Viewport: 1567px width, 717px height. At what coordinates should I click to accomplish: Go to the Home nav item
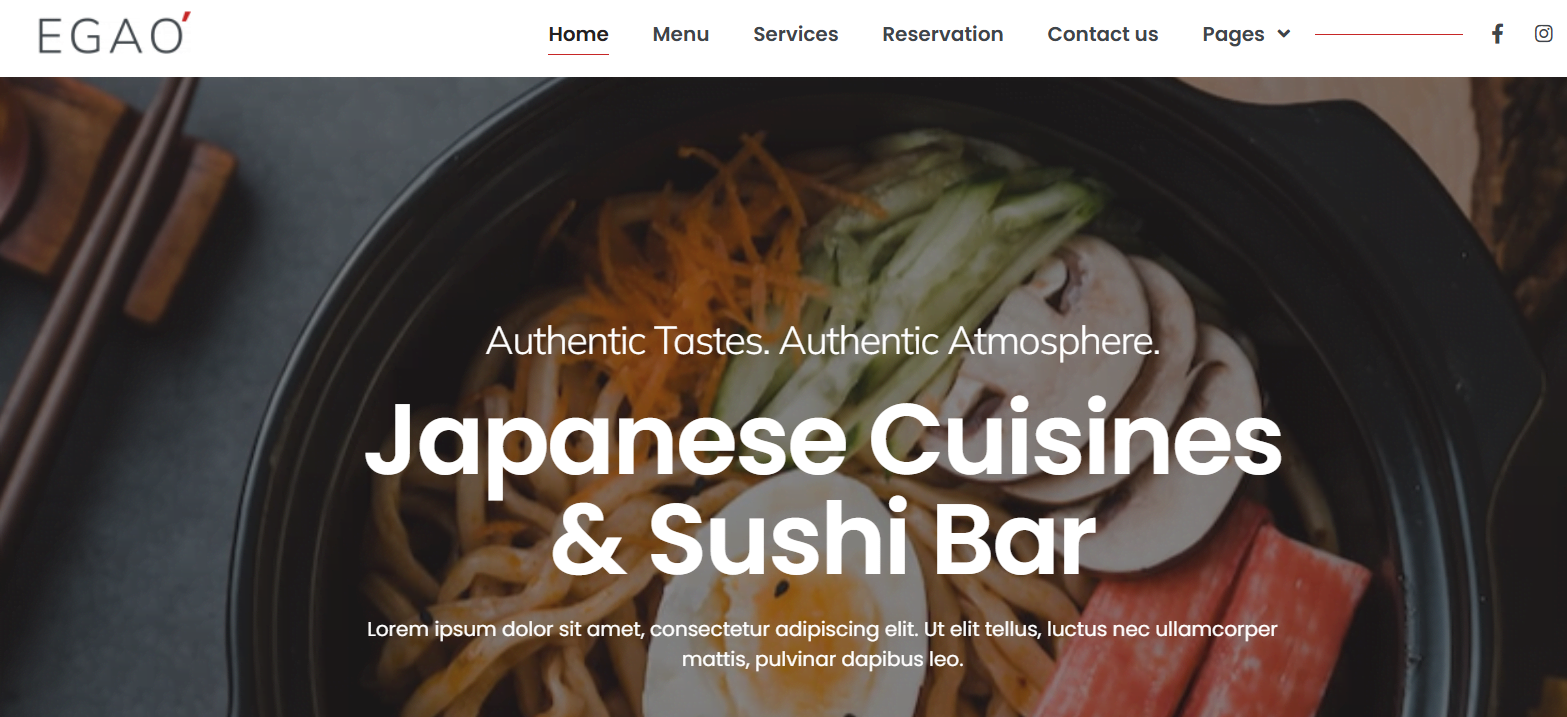578,34
